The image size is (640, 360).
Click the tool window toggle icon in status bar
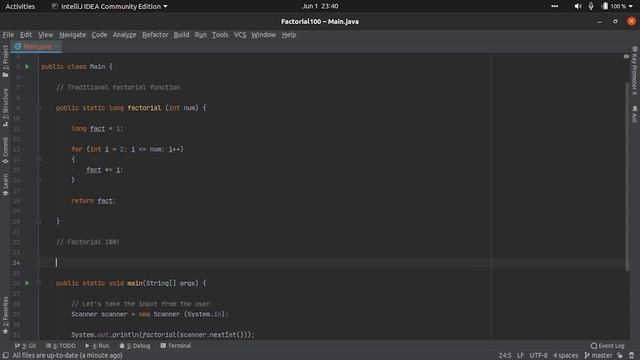pyautogui.click(x=6, y=356)
